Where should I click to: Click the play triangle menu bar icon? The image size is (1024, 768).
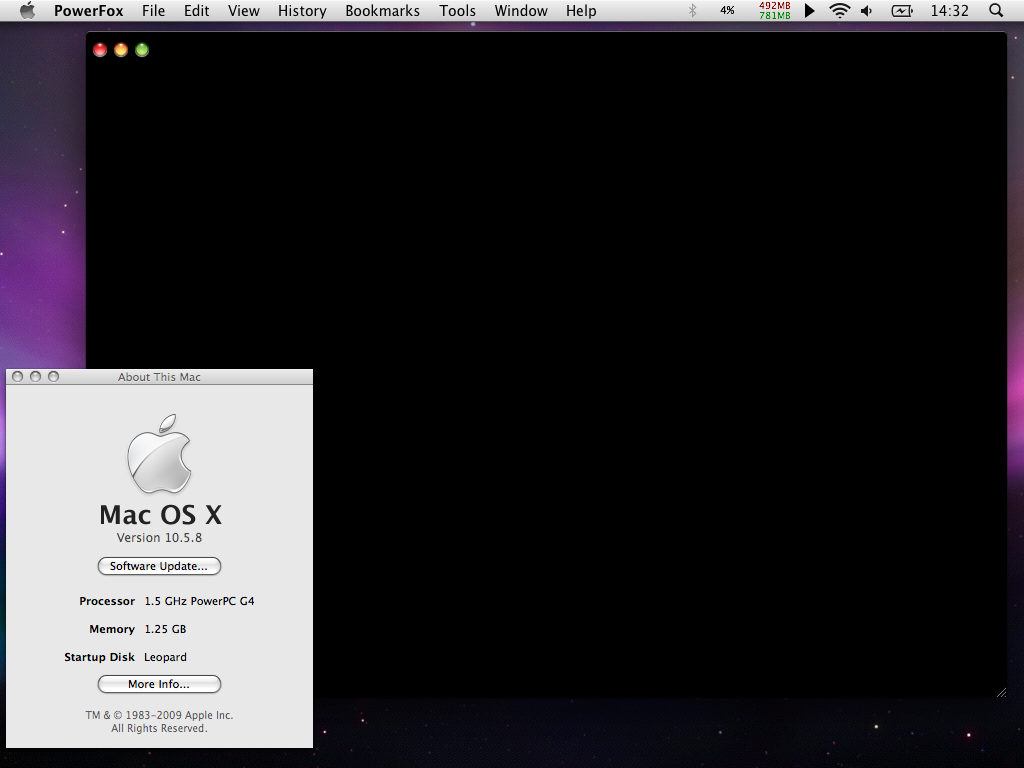pyautogui.click(x=810, y=10)
